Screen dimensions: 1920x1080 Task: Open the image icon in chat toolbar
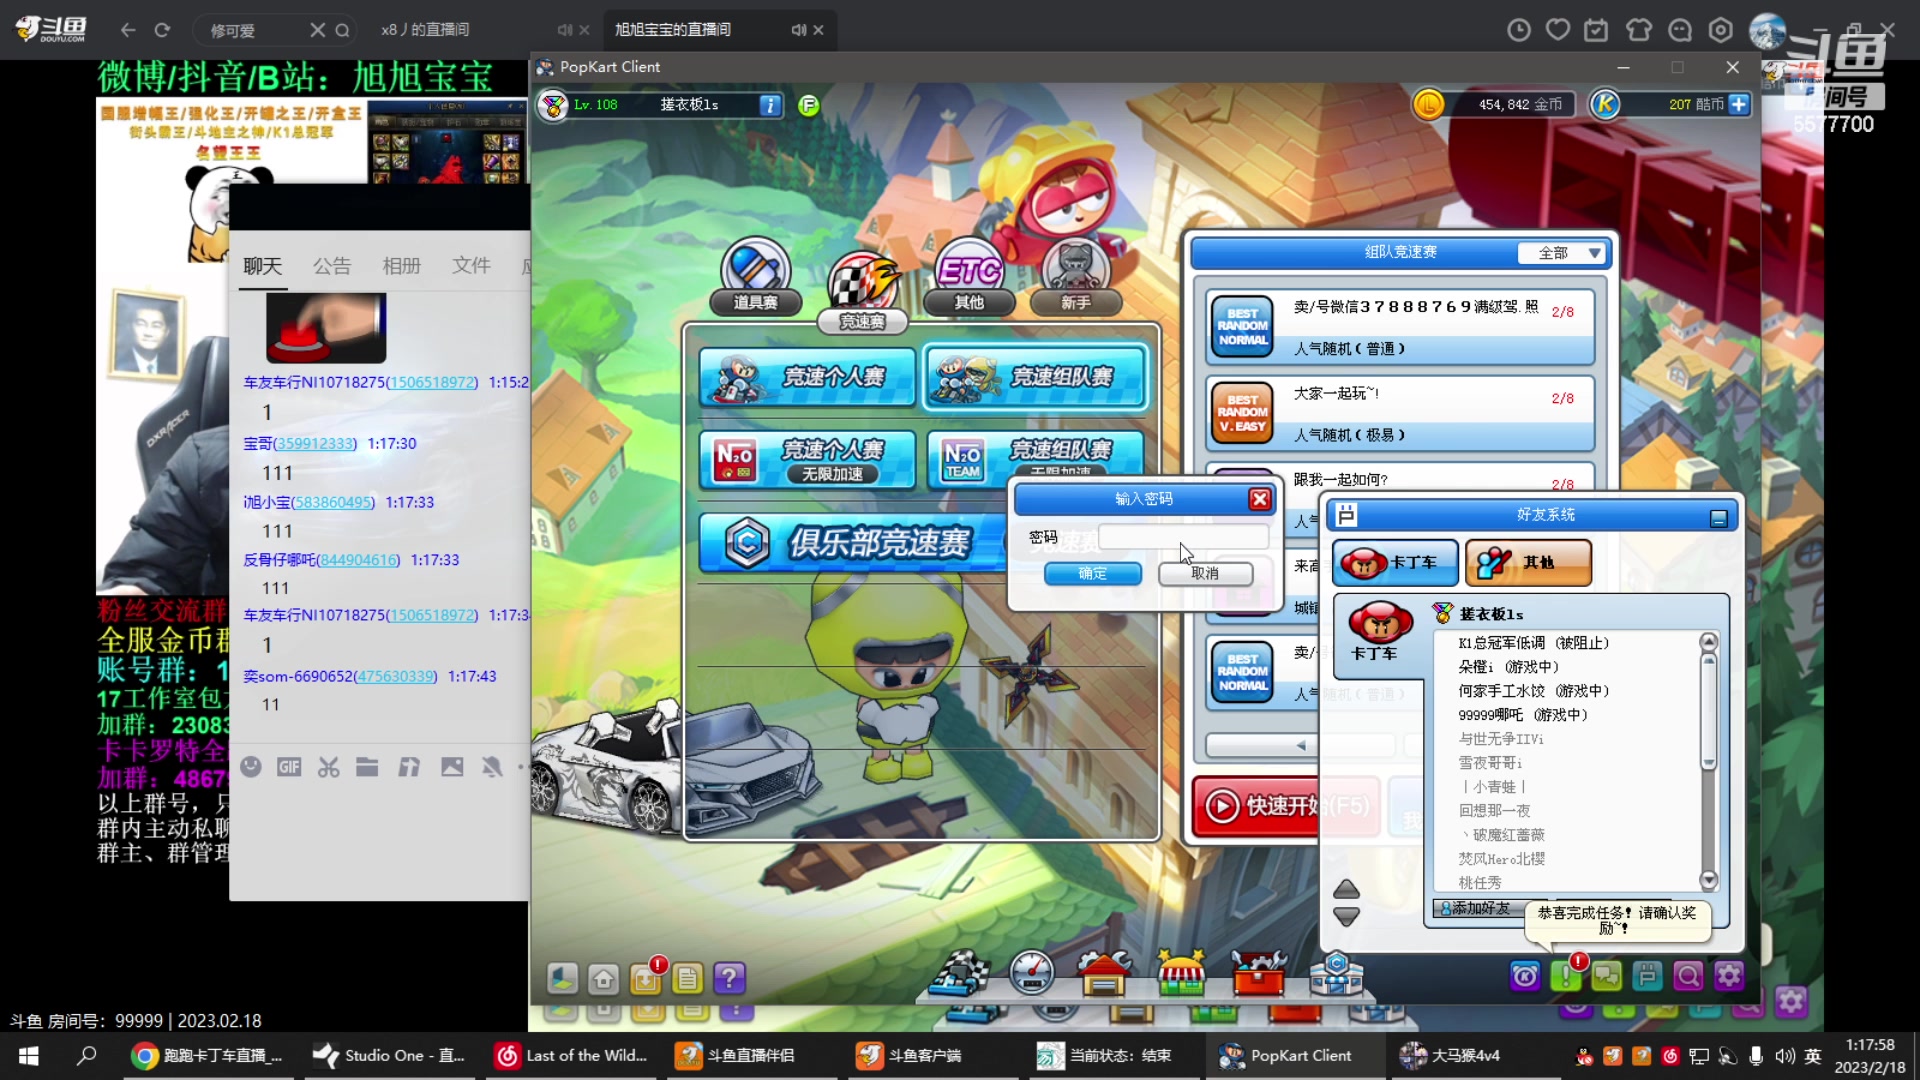452,767
